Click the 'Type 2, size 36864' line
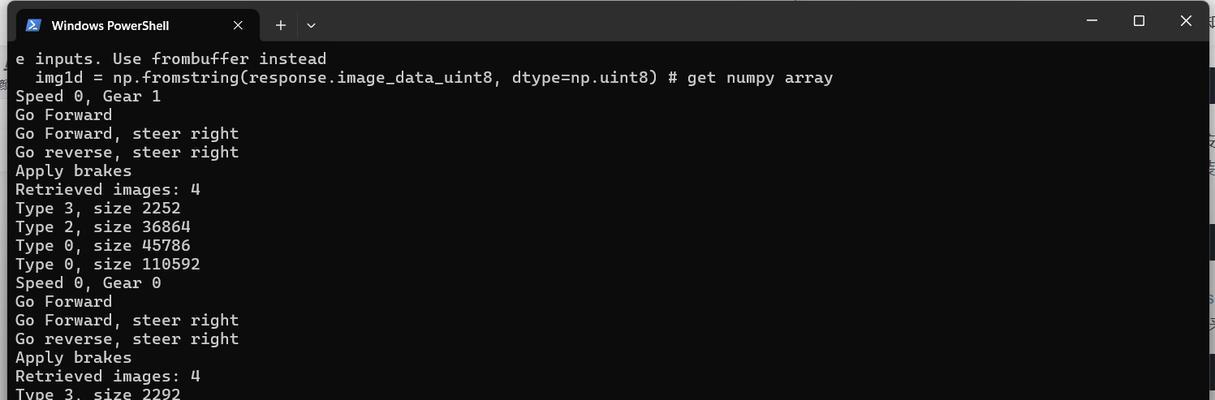This screenshot has height=400, width=1215. click(103, 227)
